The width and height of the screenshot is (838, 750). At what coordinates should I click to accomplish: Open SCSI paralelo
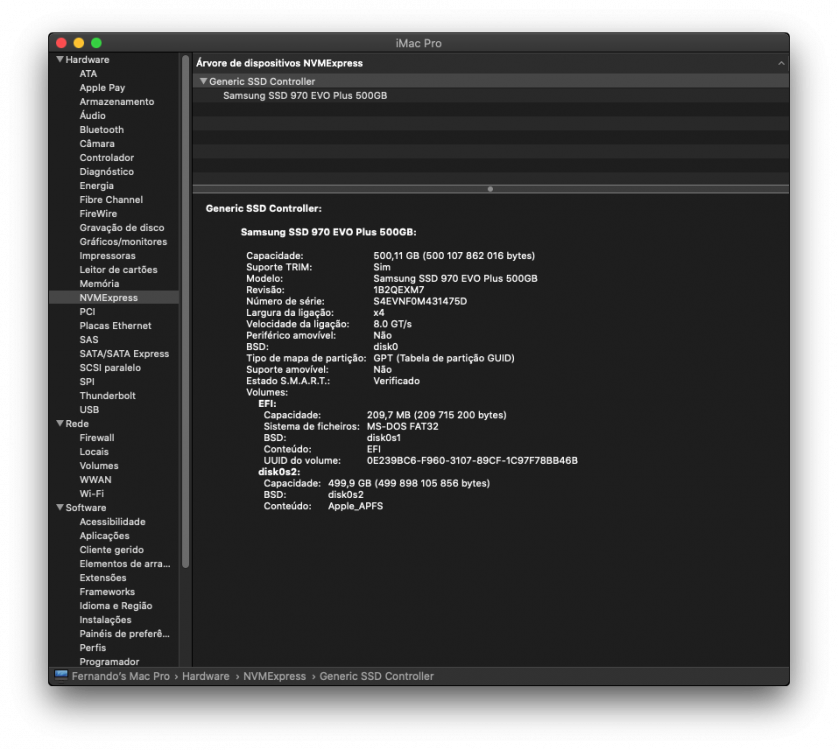click(110, 368)
